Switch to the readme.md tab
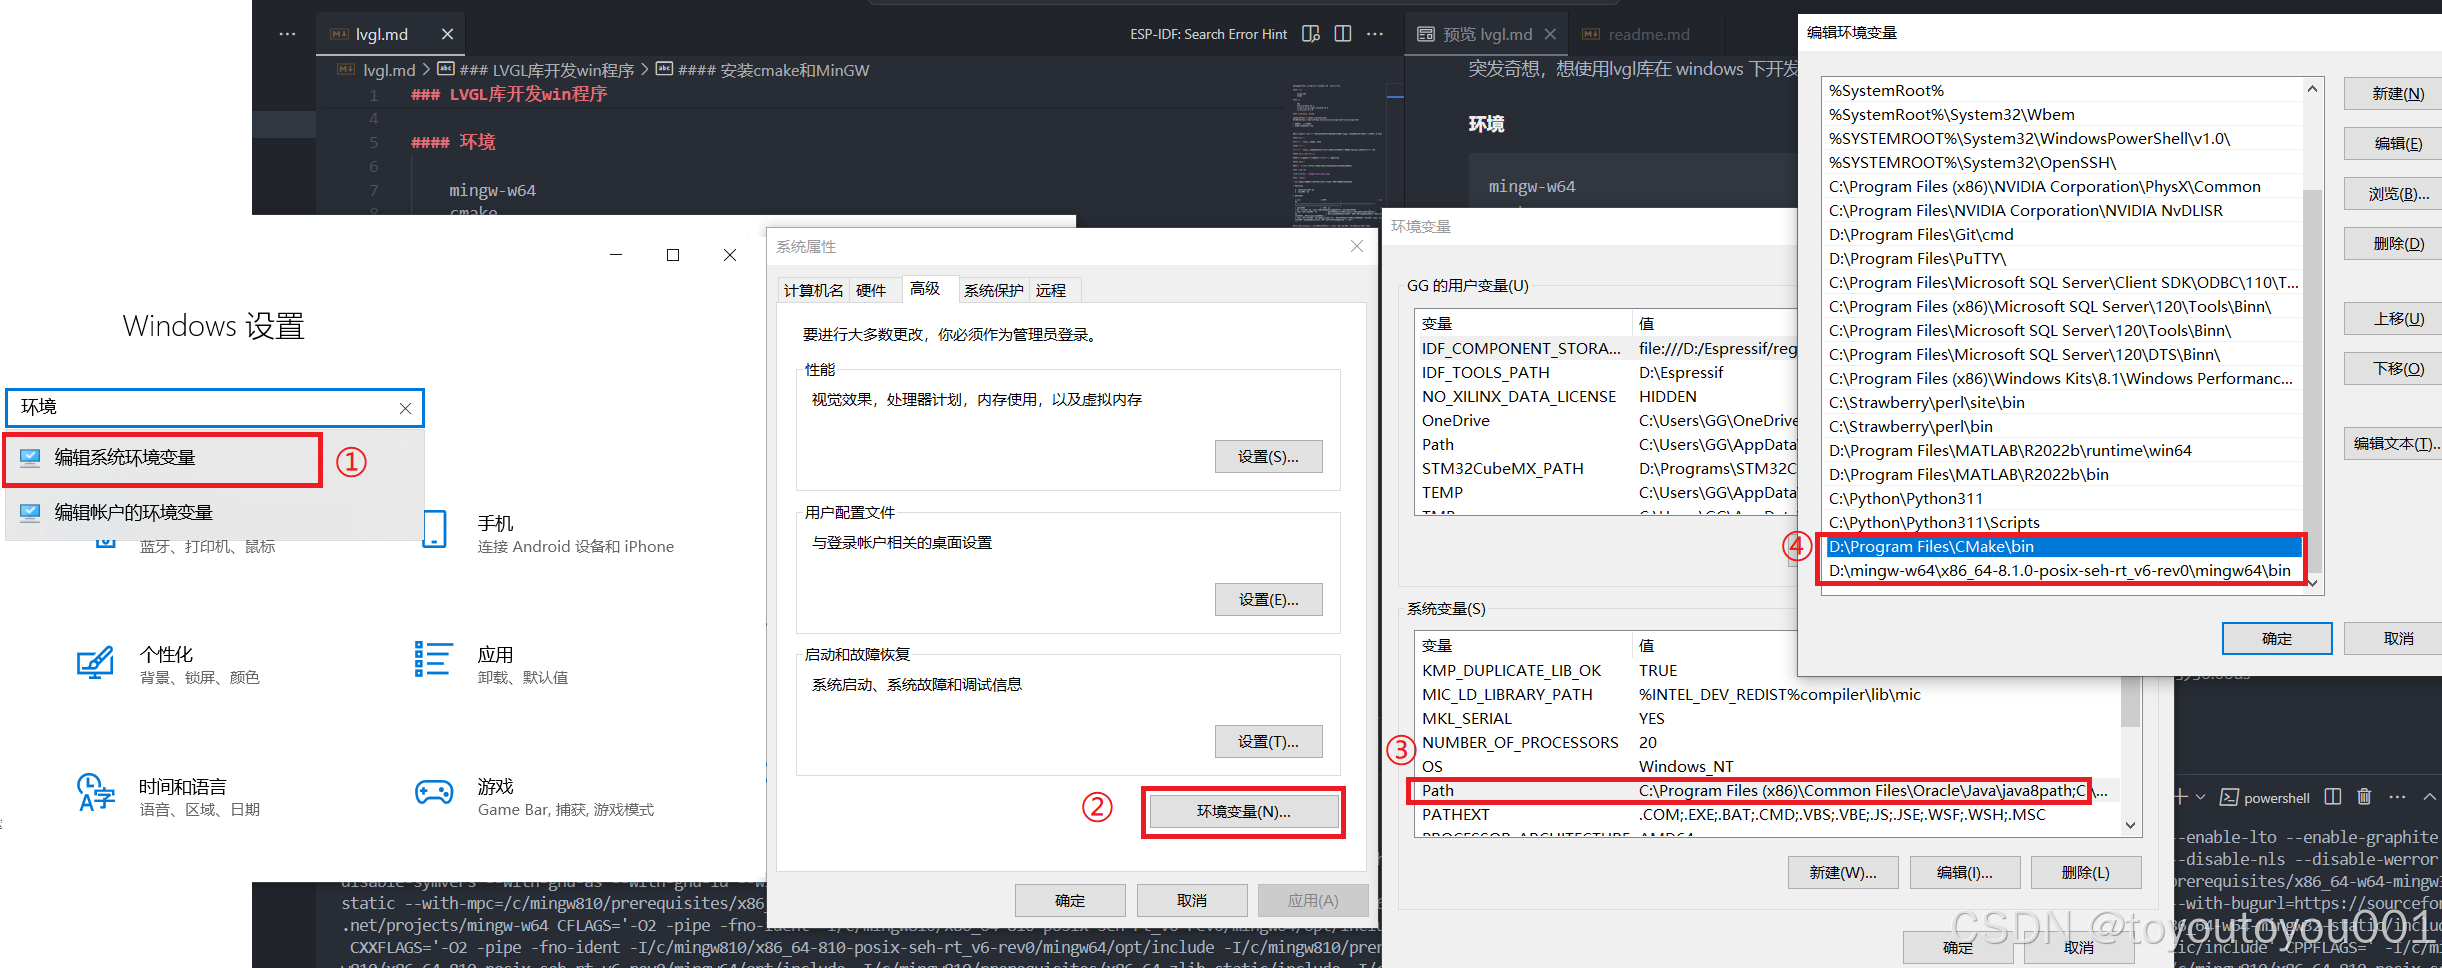The image size is (2442, 968). tap(1647, 33)
